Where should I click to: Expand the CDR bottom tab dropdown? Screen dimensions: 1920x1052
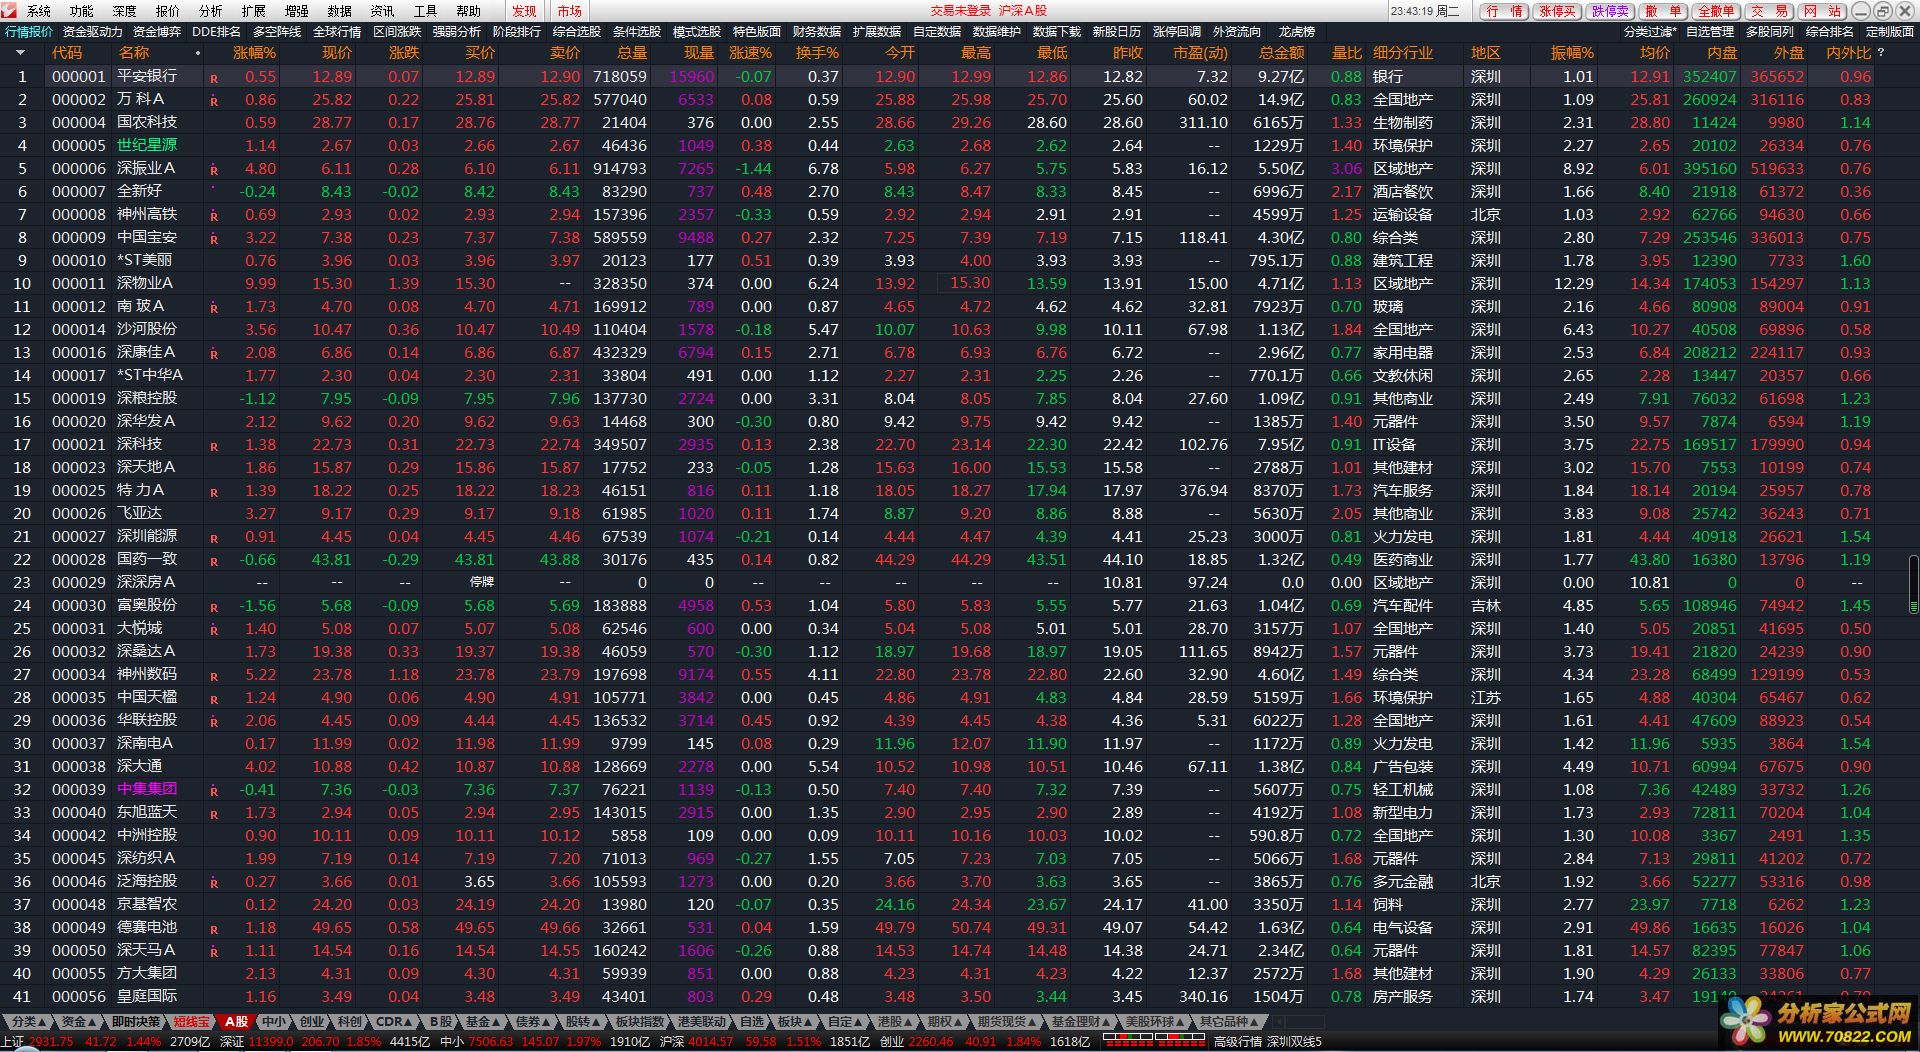tap(409, 1022)
